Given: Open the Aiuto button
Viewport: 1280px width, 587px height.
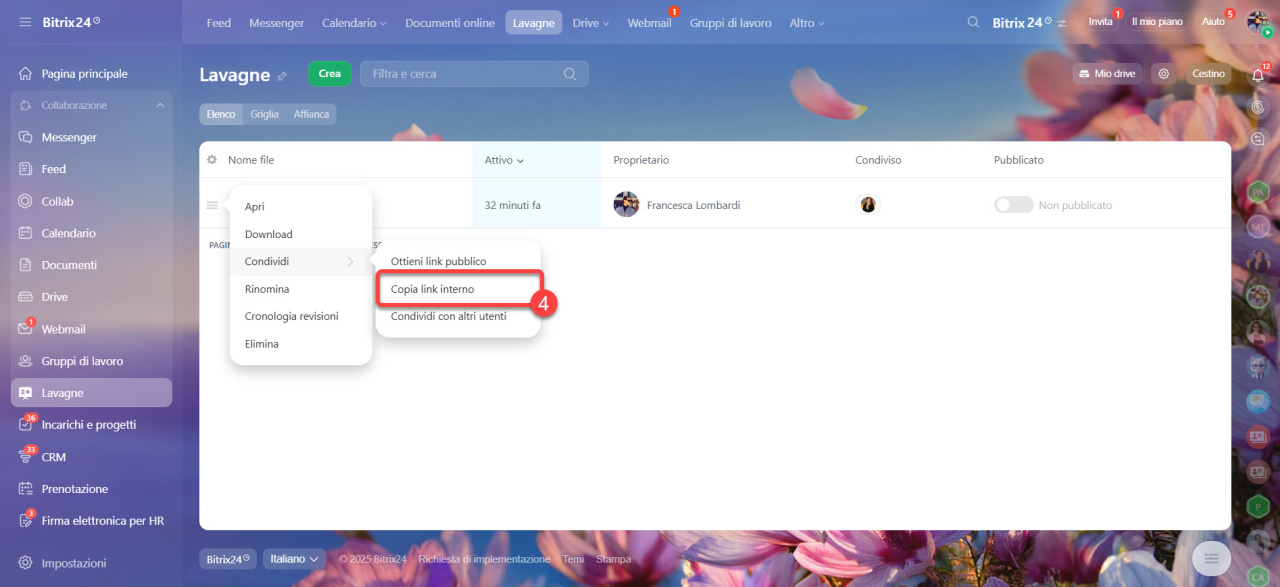Looking at the screenshot, I should 1213,22.
